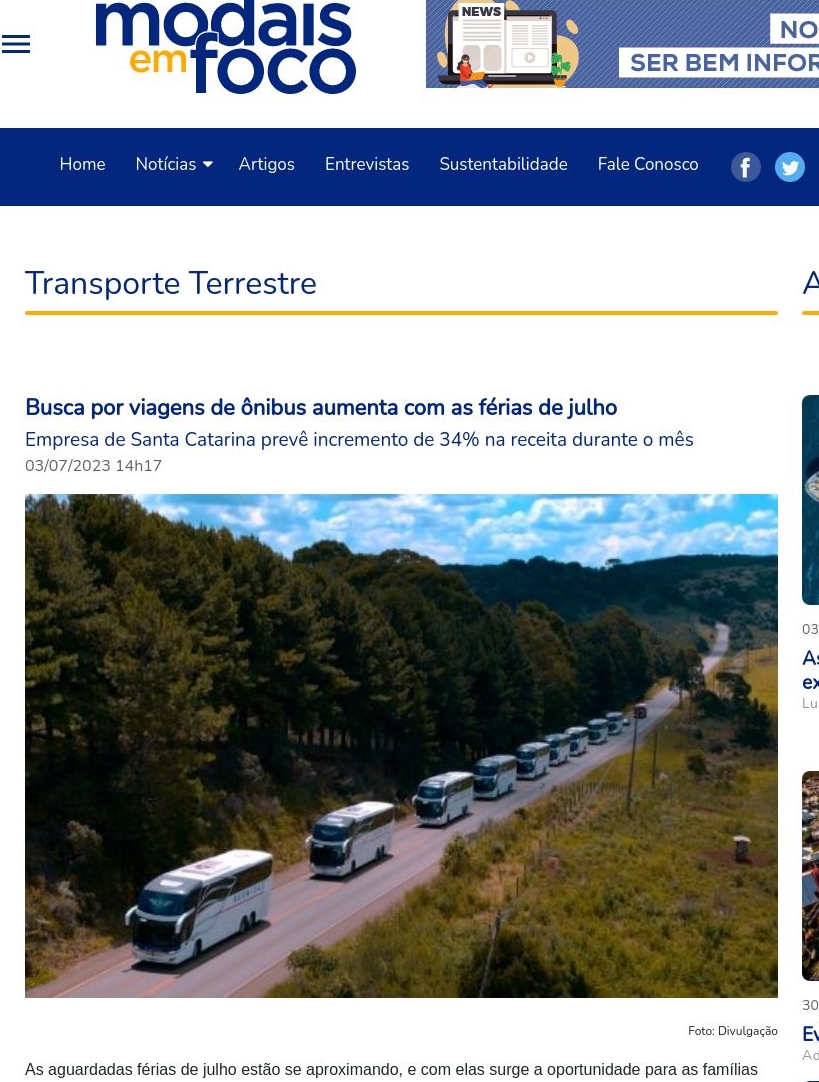The image size is (819, 1082).
Task: Click the Santa Catarina 34% subtitle
Action: click(x=359, y=440)
